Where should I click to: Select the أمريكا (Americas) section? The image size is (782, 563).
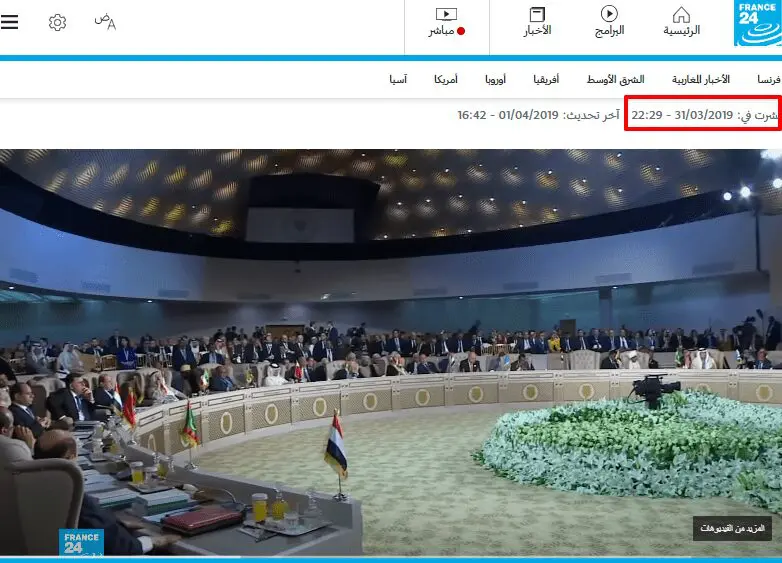[446, 79]
